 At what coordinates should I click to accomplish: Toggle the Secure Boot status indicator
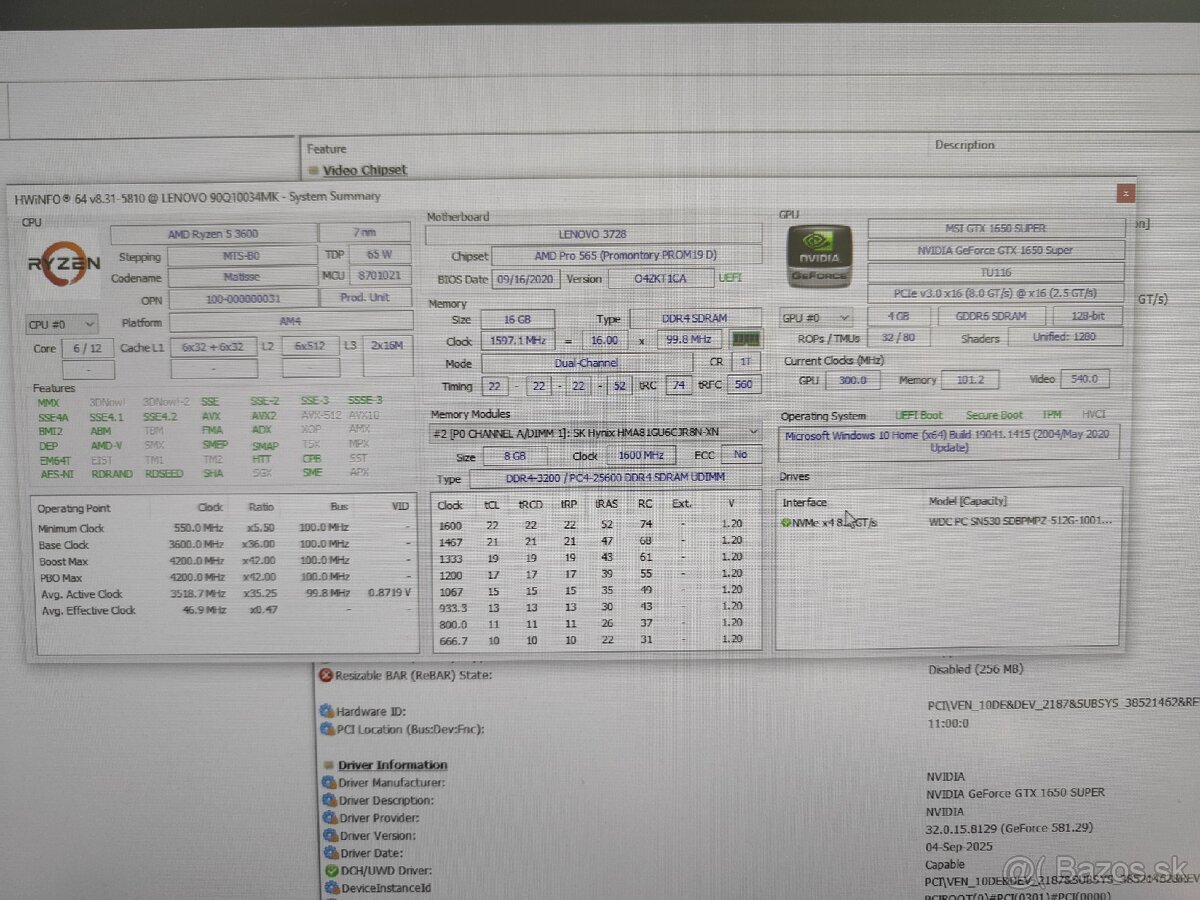[993, 414]
